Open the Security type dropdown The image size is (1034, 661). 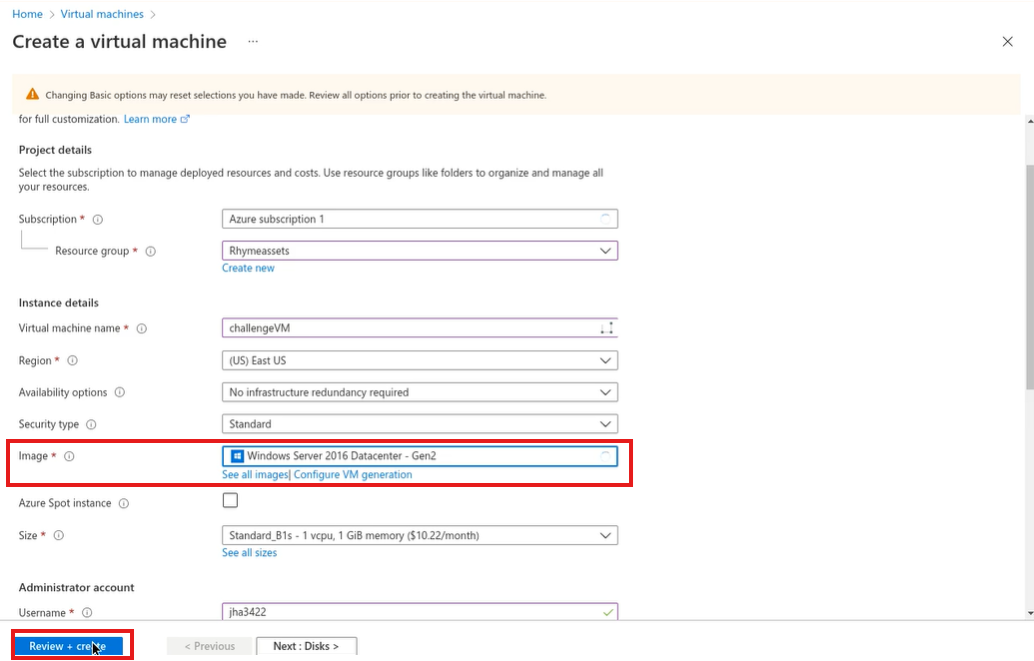click(420, 424)
